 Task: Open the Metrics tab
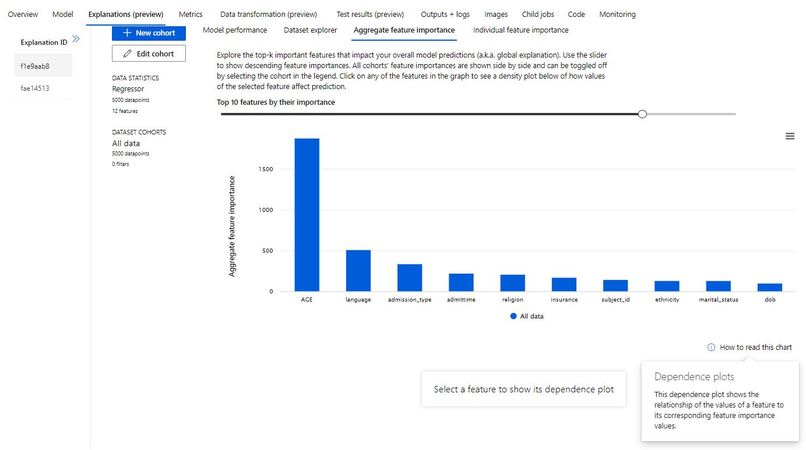tap(191, 14)
